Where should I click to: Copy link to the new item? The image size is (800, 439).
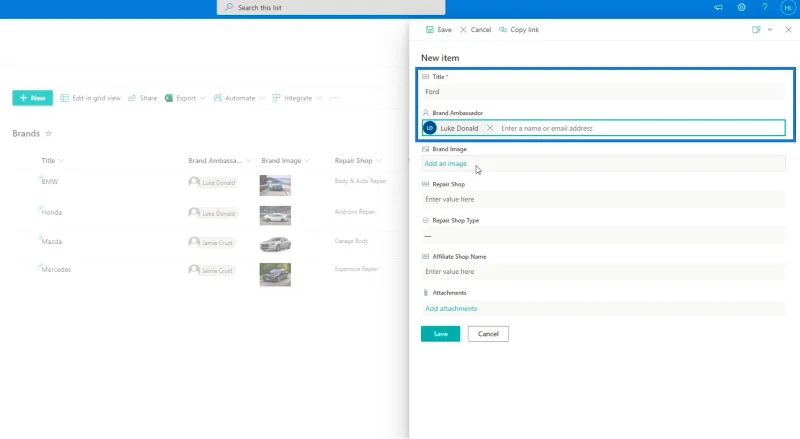point(519,30)
